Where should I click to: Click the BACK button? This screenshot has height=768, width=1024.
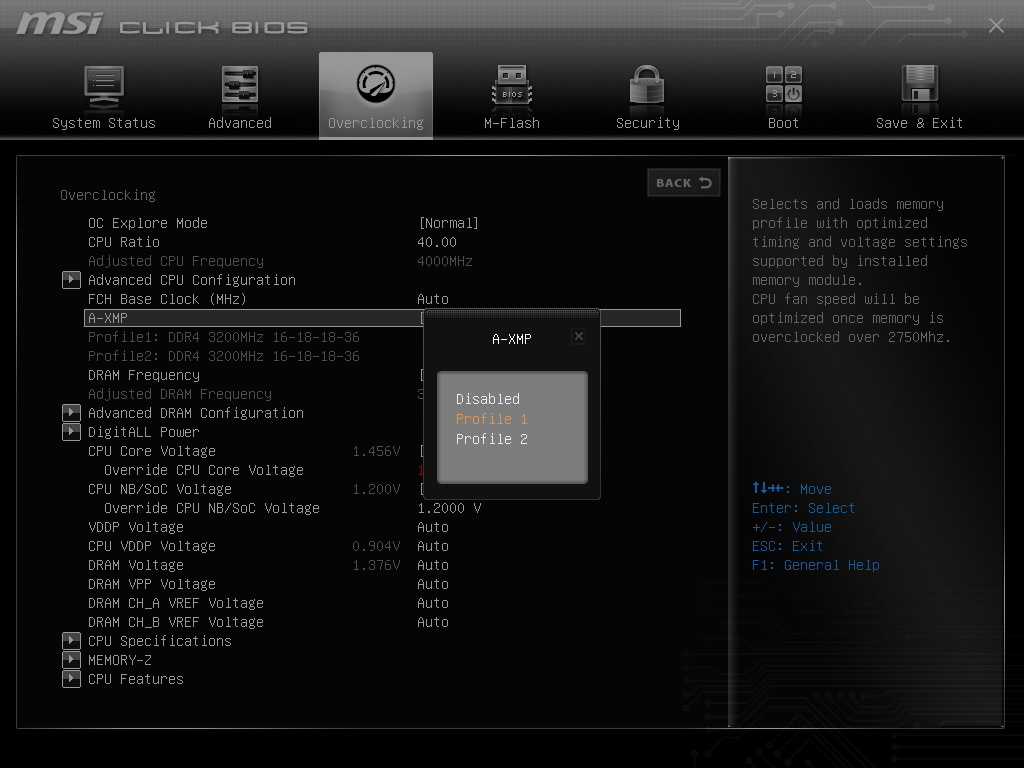click(x=684, y=183)
